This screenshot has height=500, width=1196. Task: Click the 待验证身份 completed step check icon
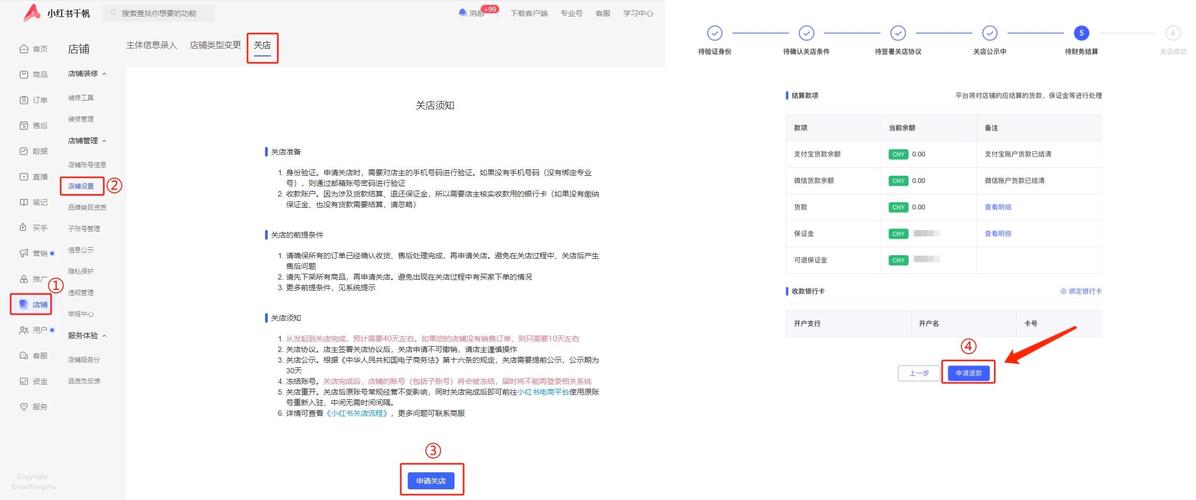pos(715,33)
